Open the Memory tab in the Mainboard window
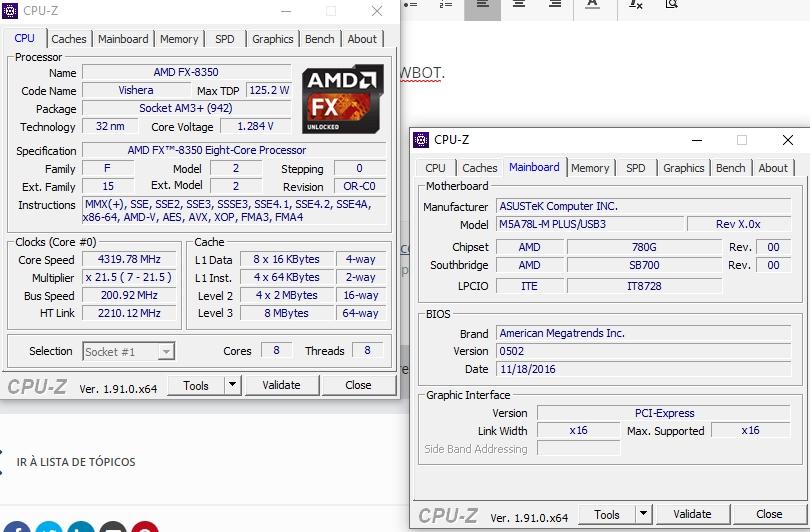 [x=590, y=168]
